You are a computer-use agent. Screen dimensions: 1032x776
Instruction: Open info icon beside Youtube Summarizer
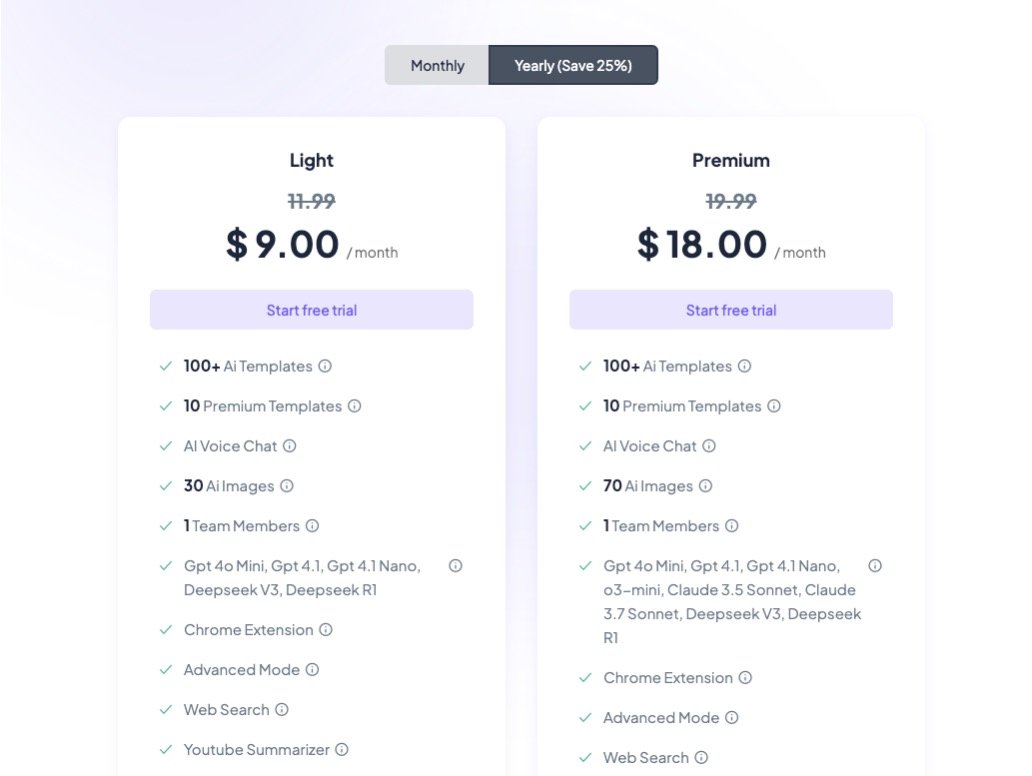point(342,749)
